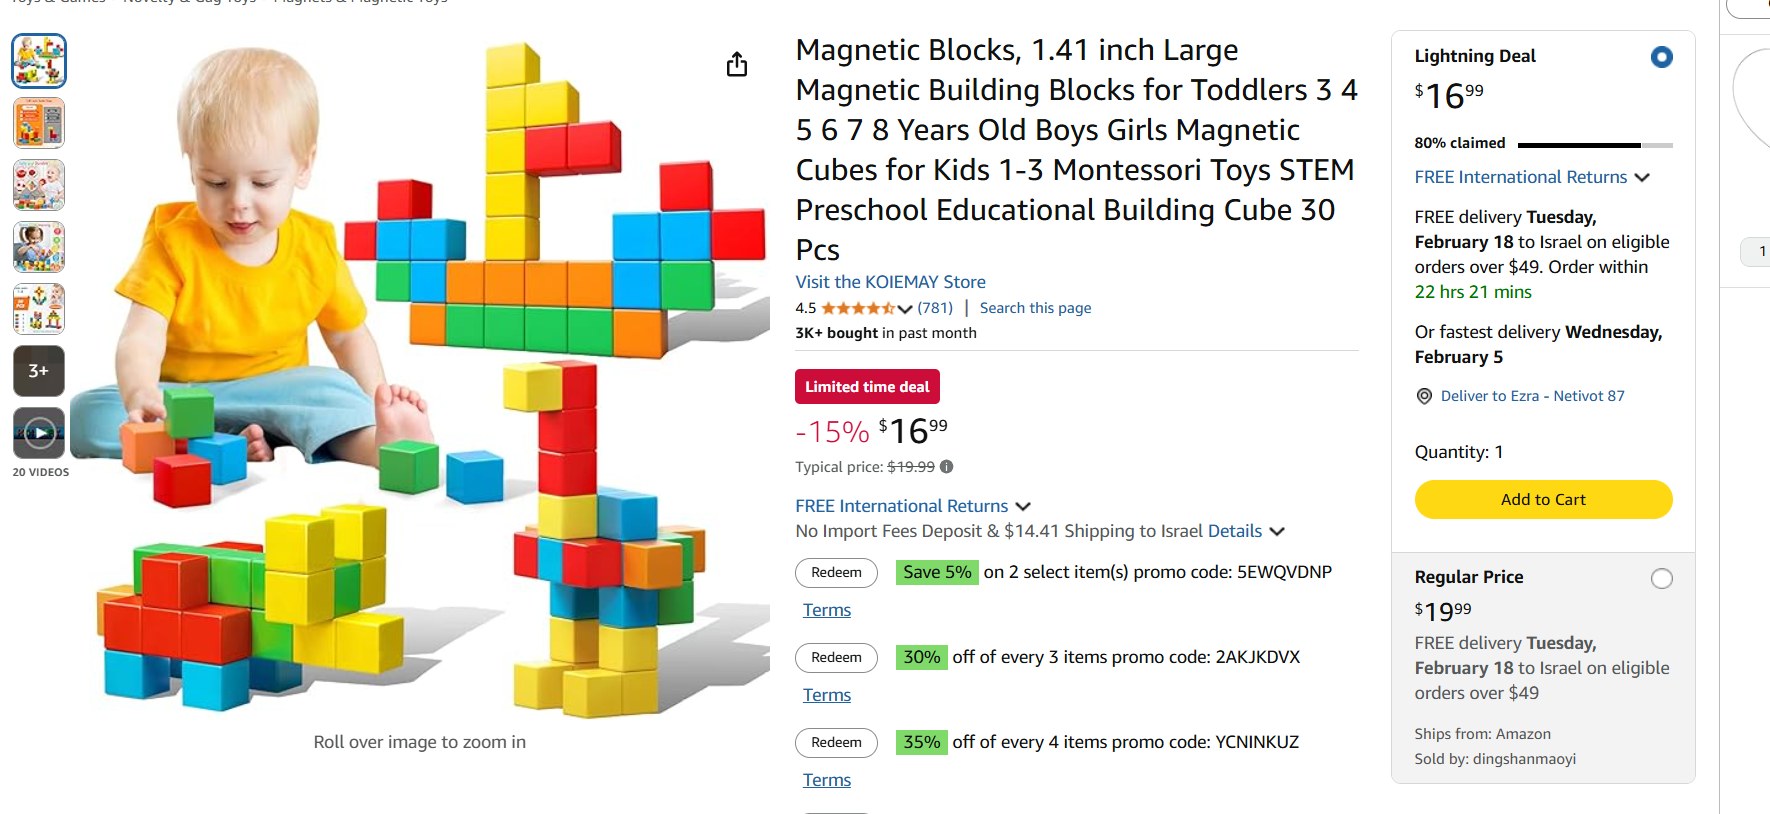This screenshot has width=1770, height=814.
Task: Expand FREE International Returns below price
Action: pyautogui.click(x=1022, y=507)
